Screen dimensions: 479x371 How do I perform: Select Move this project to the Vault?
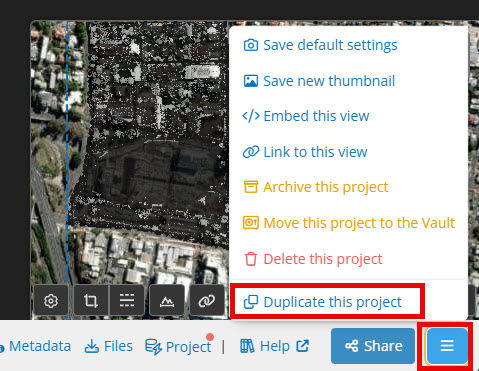pyautogui.click(x=349, y=223)
